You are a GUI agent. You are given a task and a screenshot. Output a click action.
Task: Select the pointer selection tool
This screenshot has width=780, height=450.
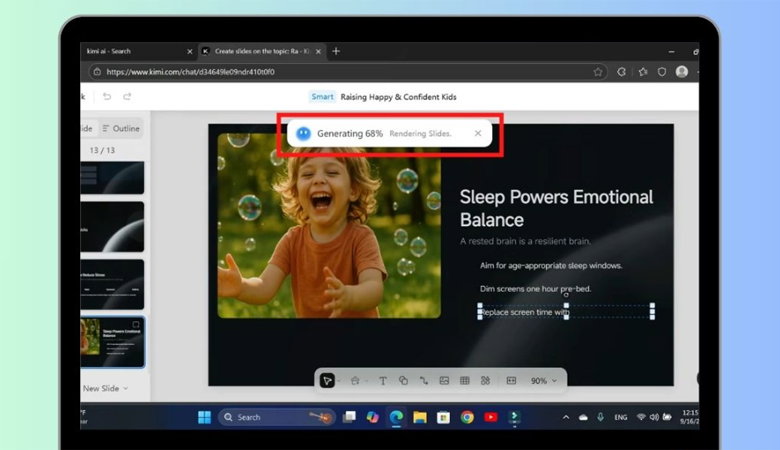coord(327,381)
